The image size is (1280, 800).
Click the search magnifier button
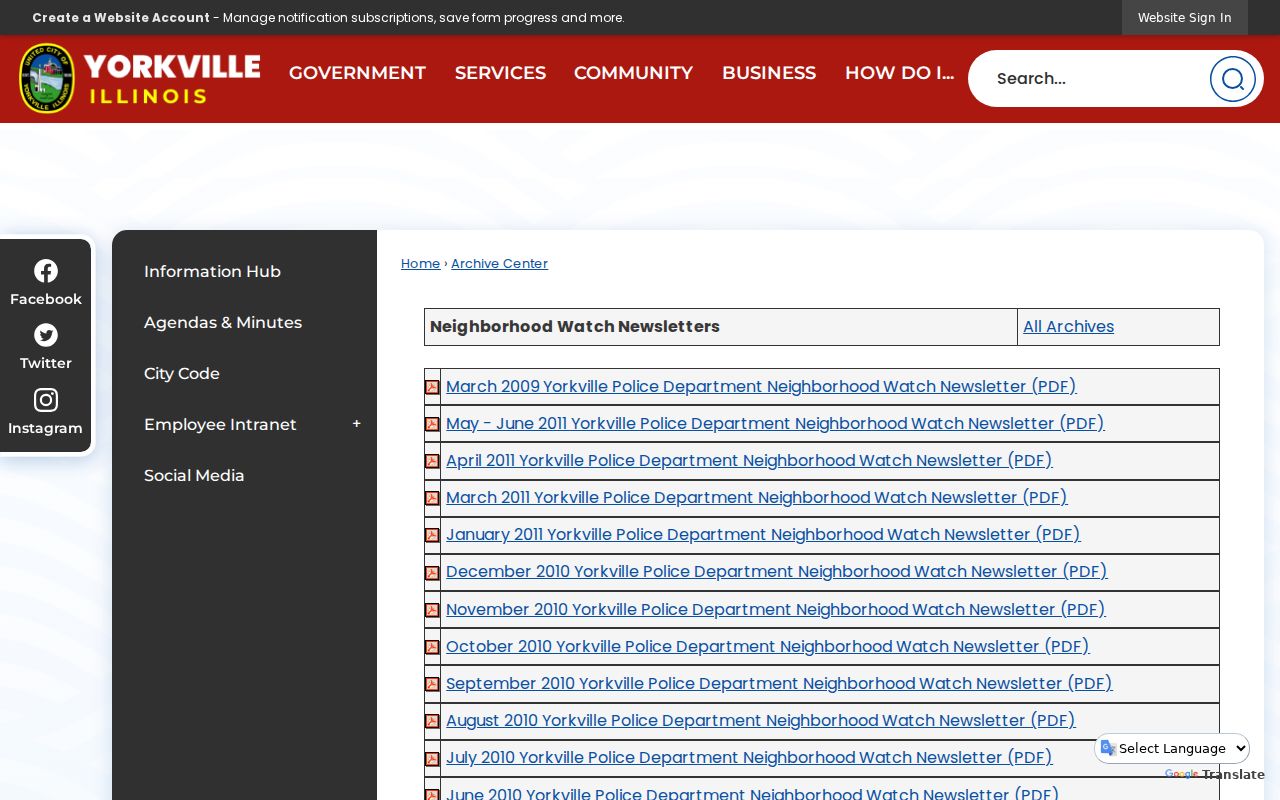pos(1232,79)
